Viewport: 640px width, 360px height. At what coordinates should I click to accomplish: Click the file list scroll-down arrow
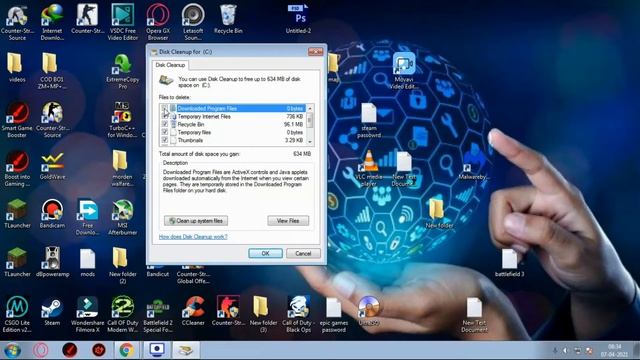pos(310,142)
